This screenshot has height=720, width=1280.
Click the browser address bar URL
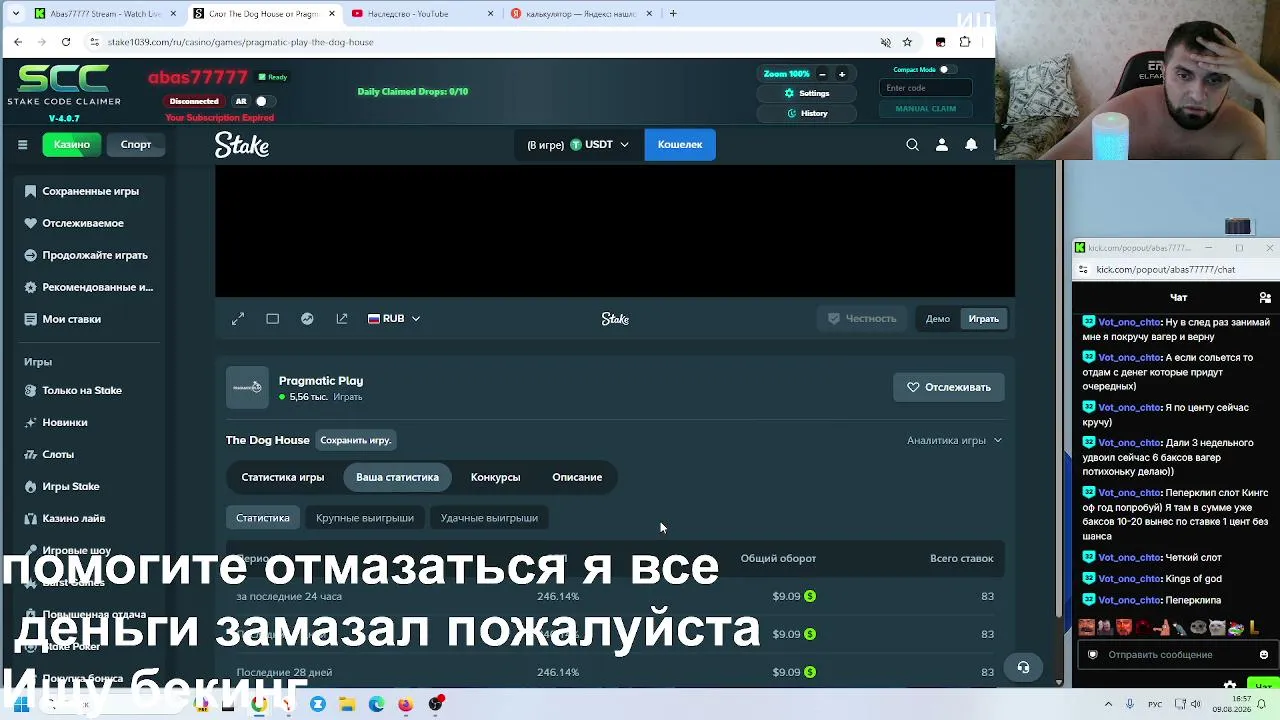(x=240, y=42)
